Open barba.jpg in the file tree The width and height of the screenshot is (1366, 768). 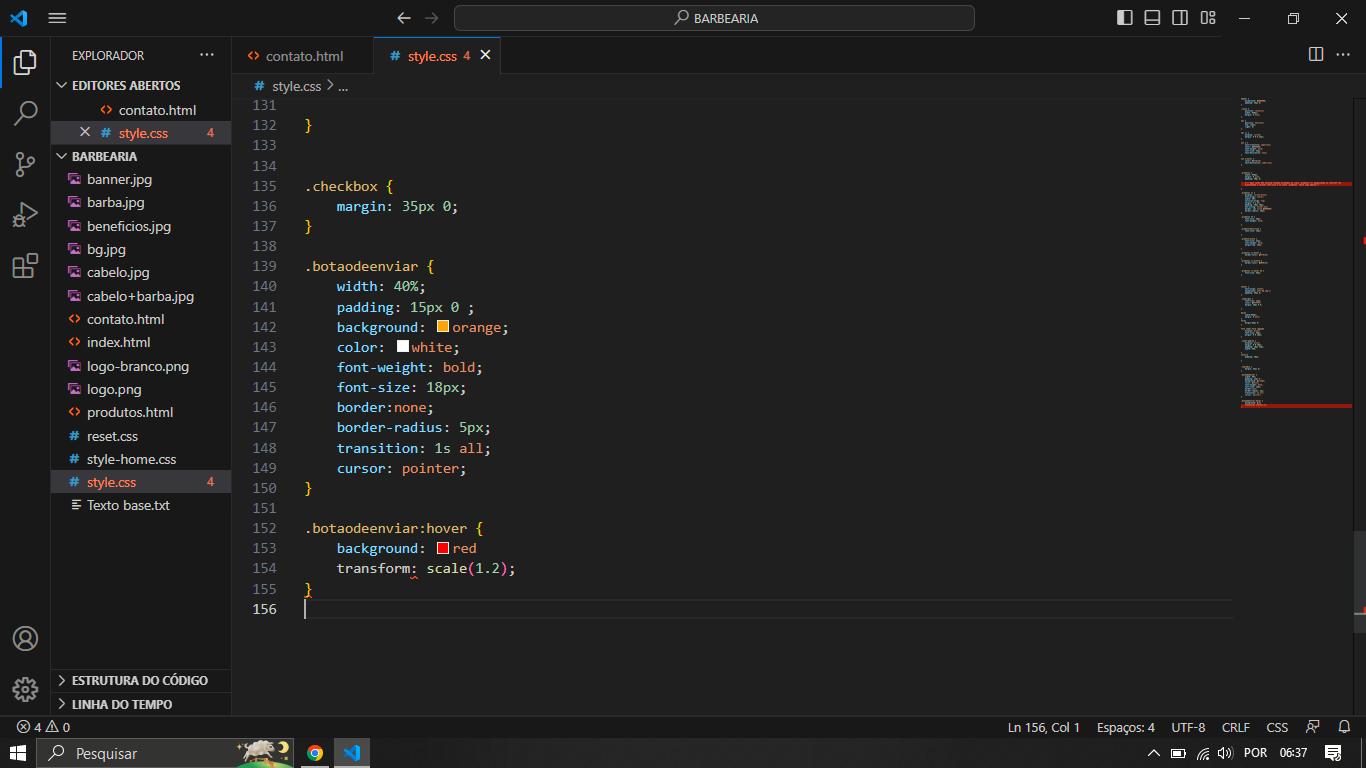(141, 202)
